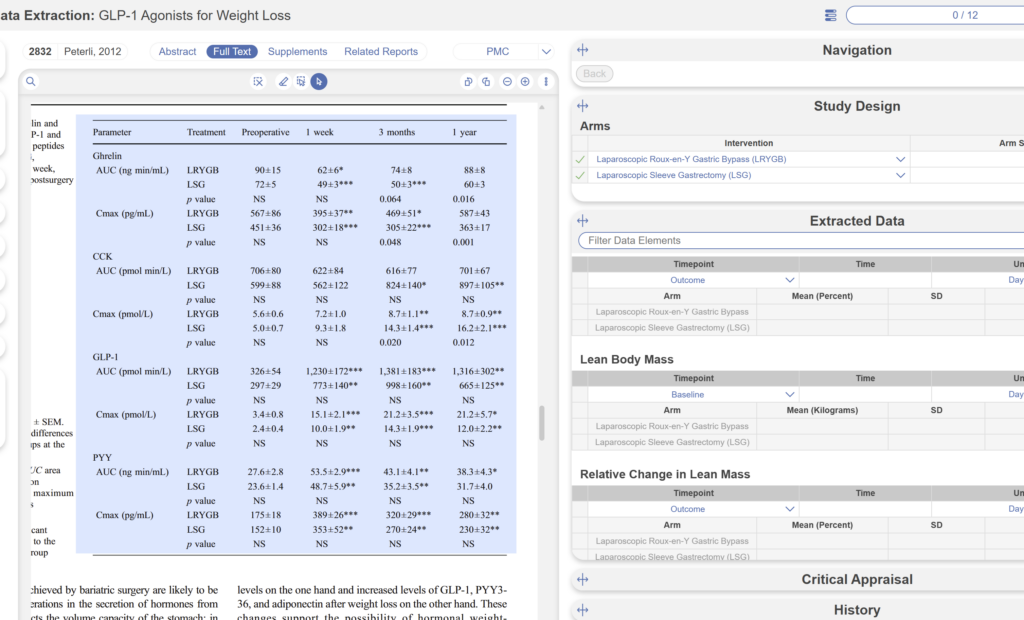The width and height of the screenshot is (1024, 620).
Task: Click the GLP-1 row label in table
Action: (x=105, y=357)
